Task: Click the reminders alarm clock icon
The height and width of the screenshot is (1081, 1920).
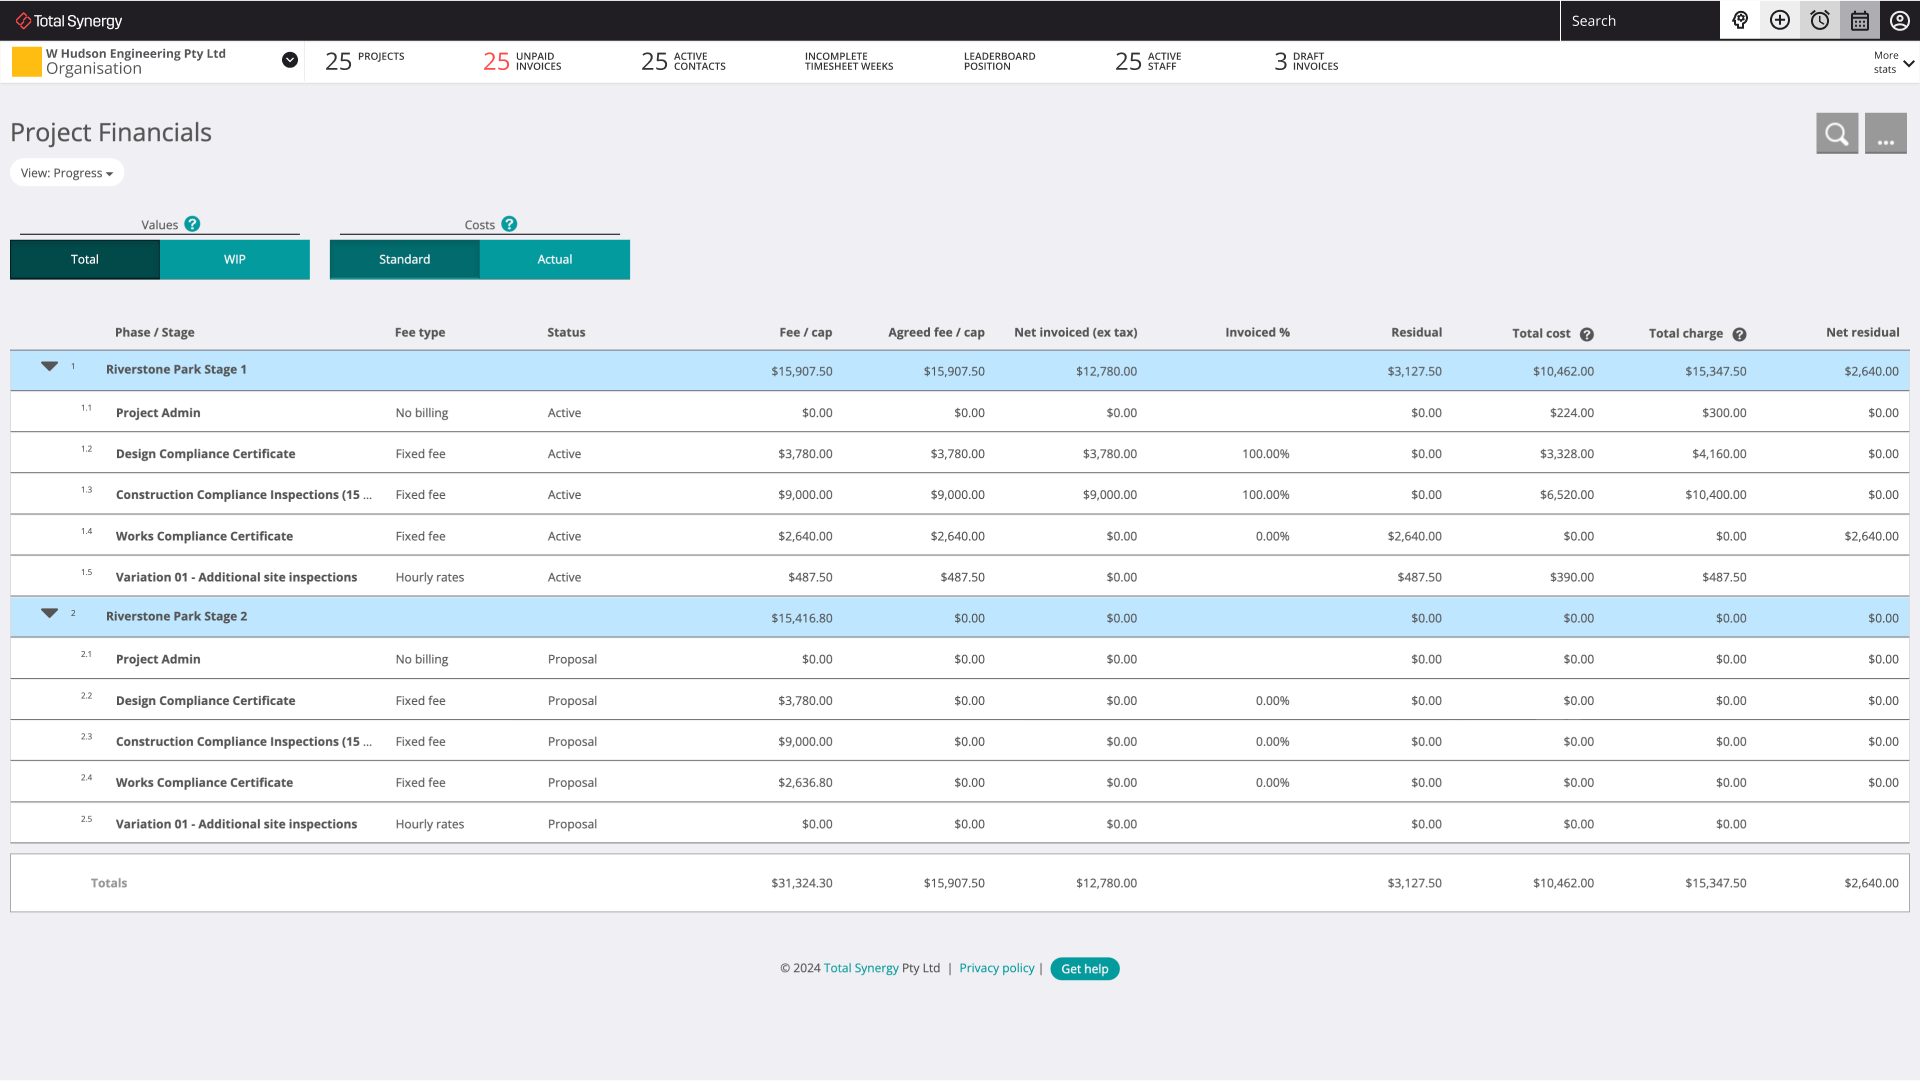Action: (1819, 20)
